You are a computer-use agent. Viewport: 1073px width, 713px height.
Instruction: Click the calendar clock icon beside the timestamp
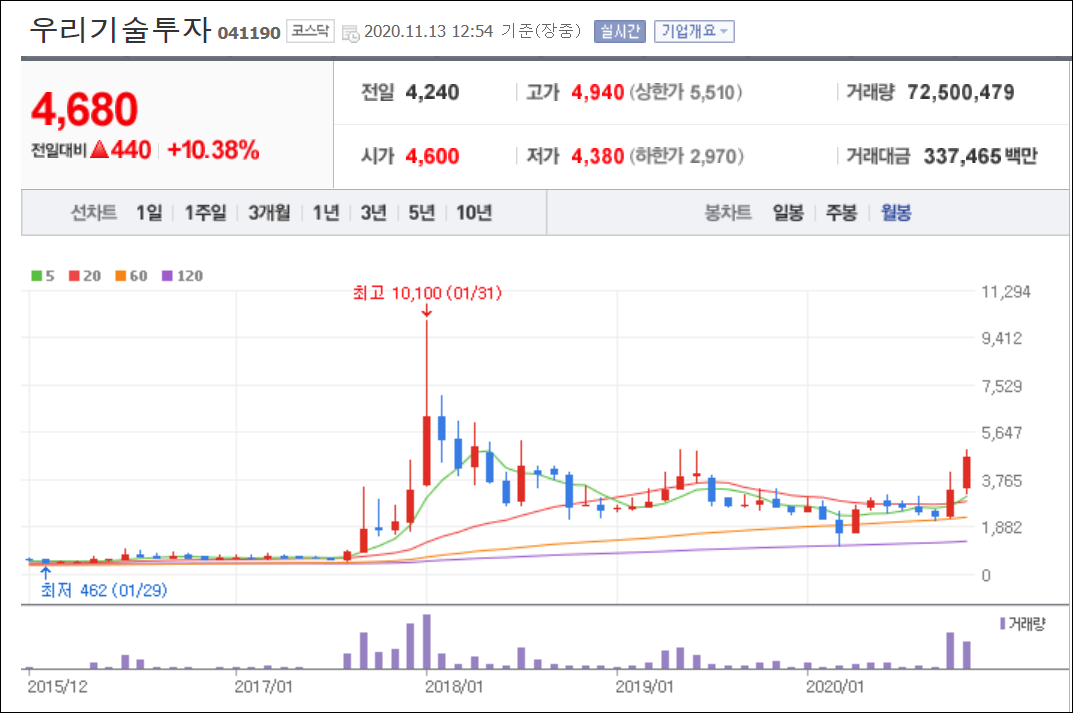coord(350,33)
